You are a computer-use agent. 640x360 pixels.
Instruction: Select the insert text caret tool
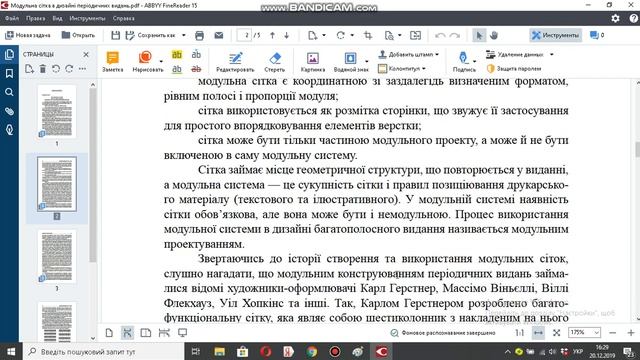[196, 54]
